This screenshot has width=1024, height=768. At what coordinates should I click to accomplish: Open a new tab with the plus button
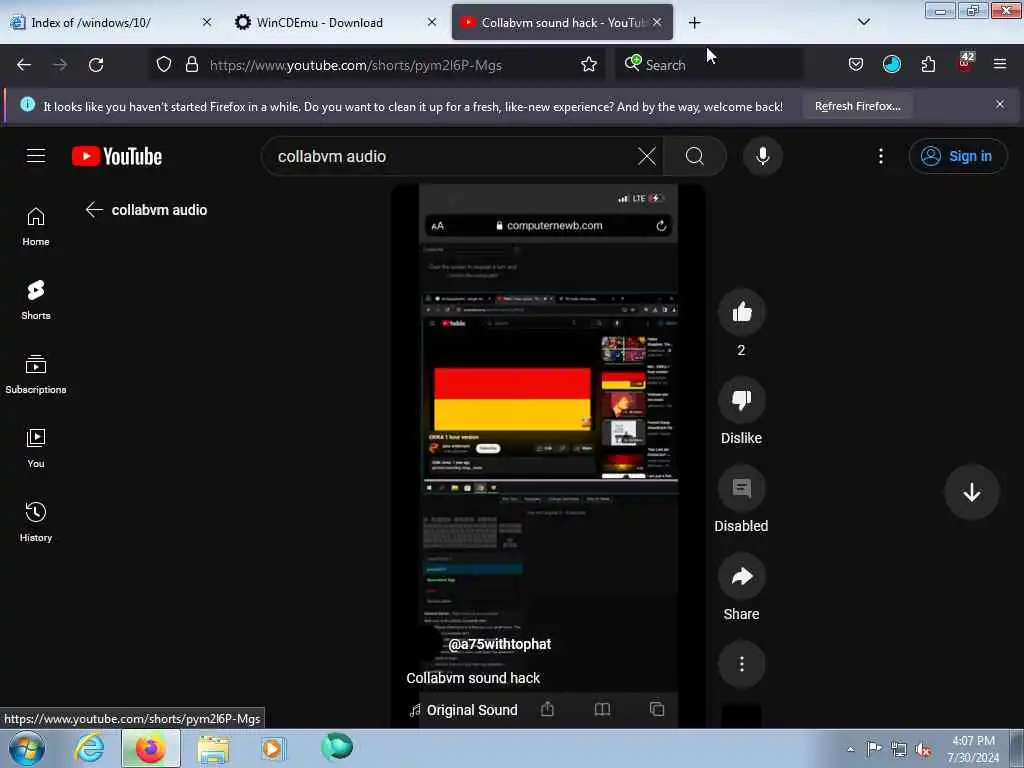[x=694, y=23]
